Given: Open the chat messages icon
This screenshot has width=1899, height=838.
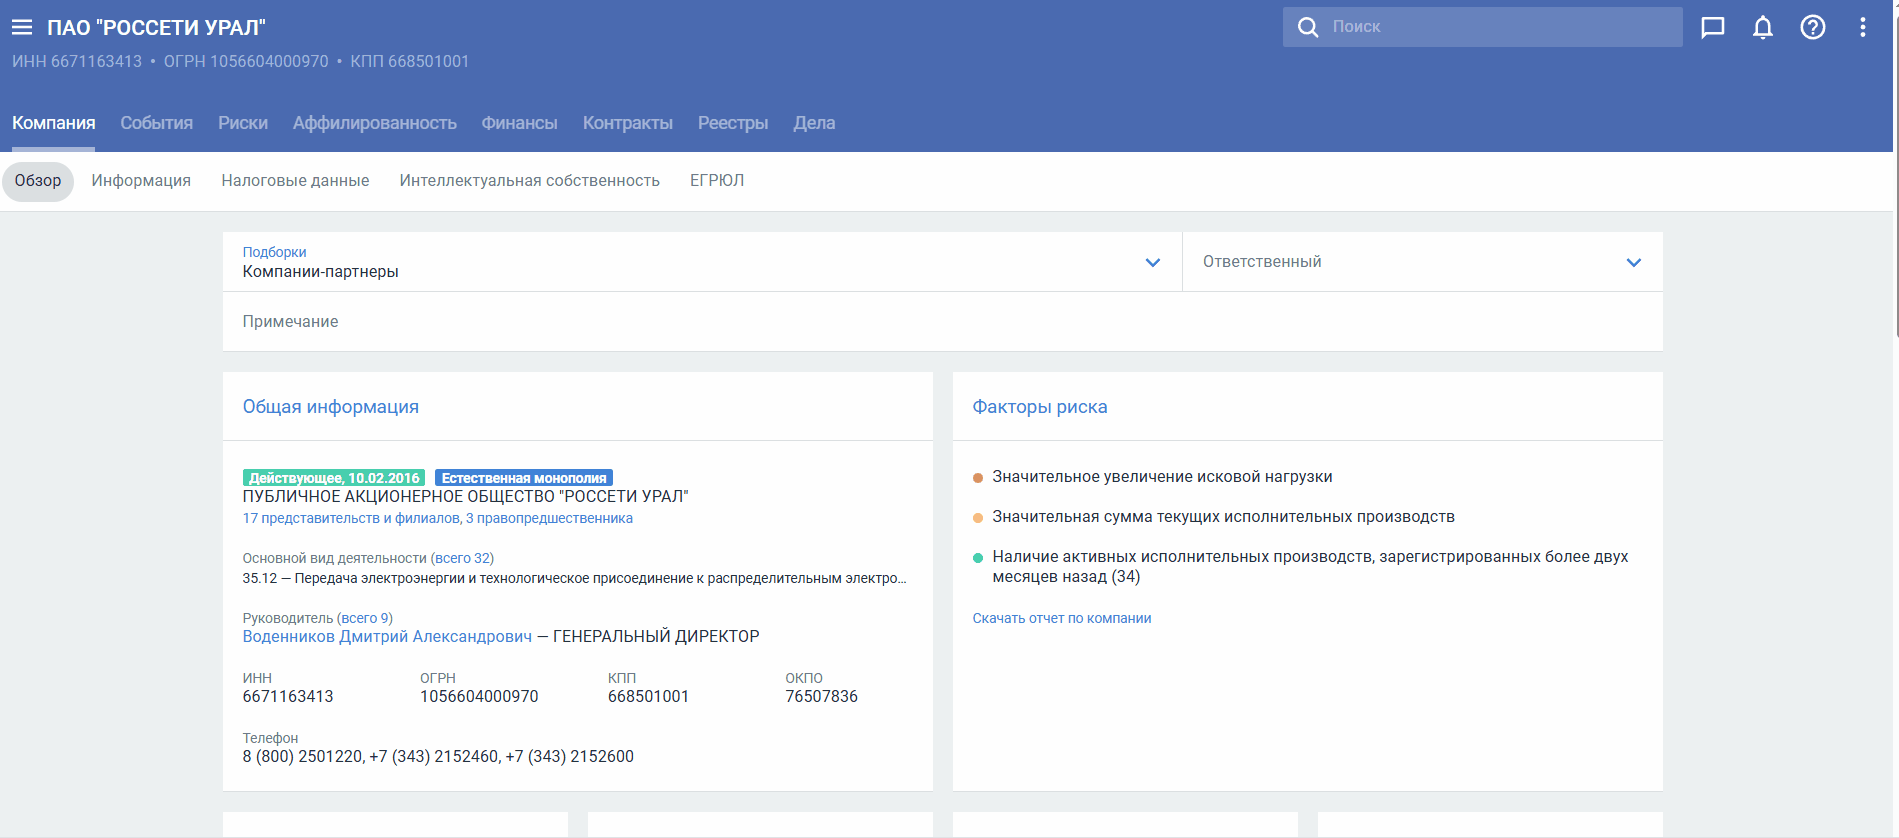Looking at the screenshot, I should (x=1712, y=27).
